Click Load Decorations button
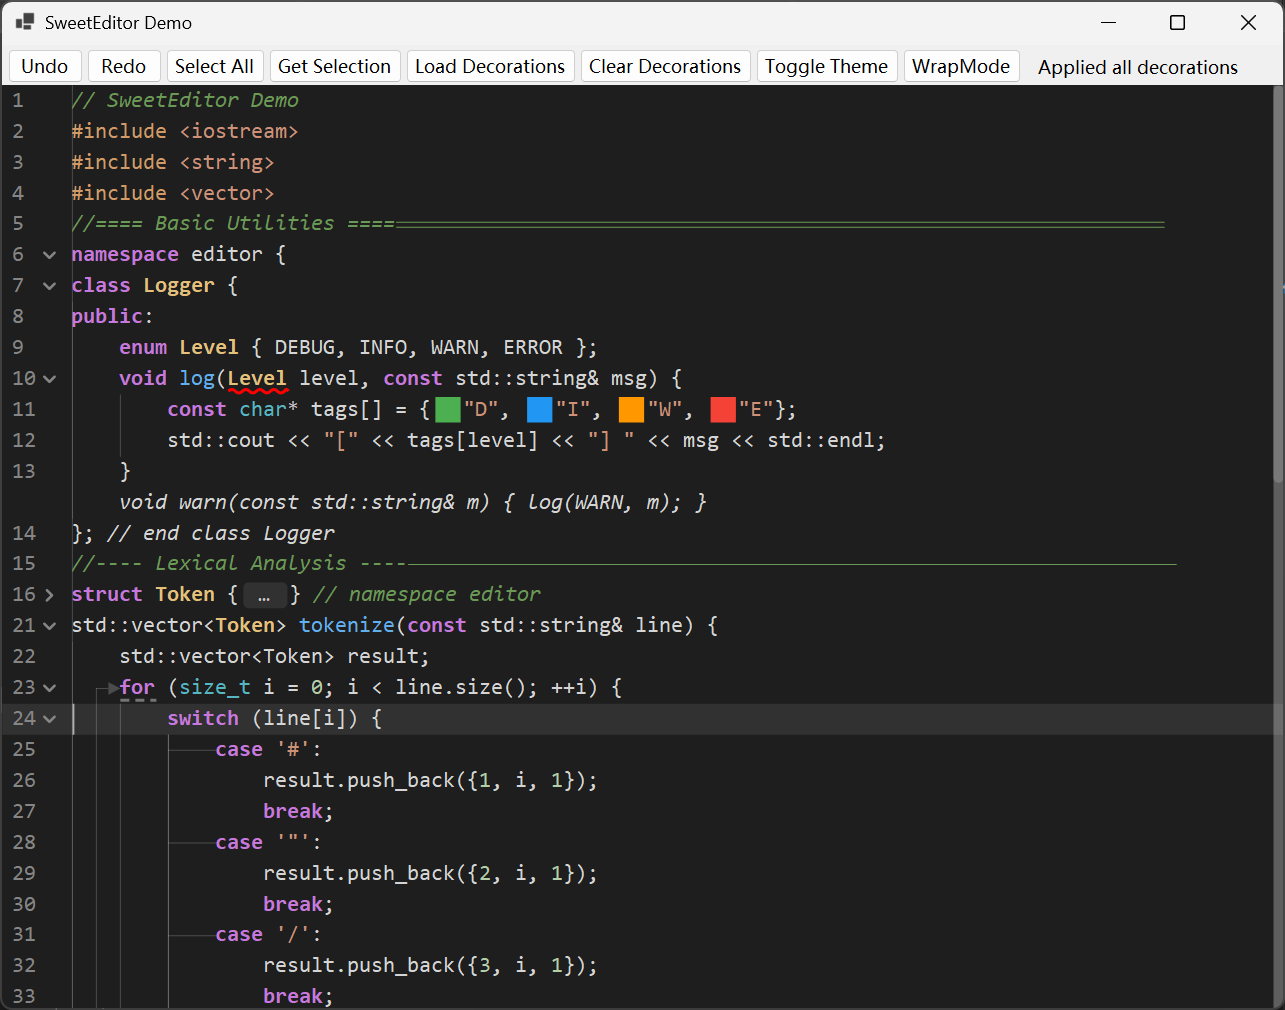Image resolution: width=1285 pixels, height=1010 pixels. pos(490,66)
